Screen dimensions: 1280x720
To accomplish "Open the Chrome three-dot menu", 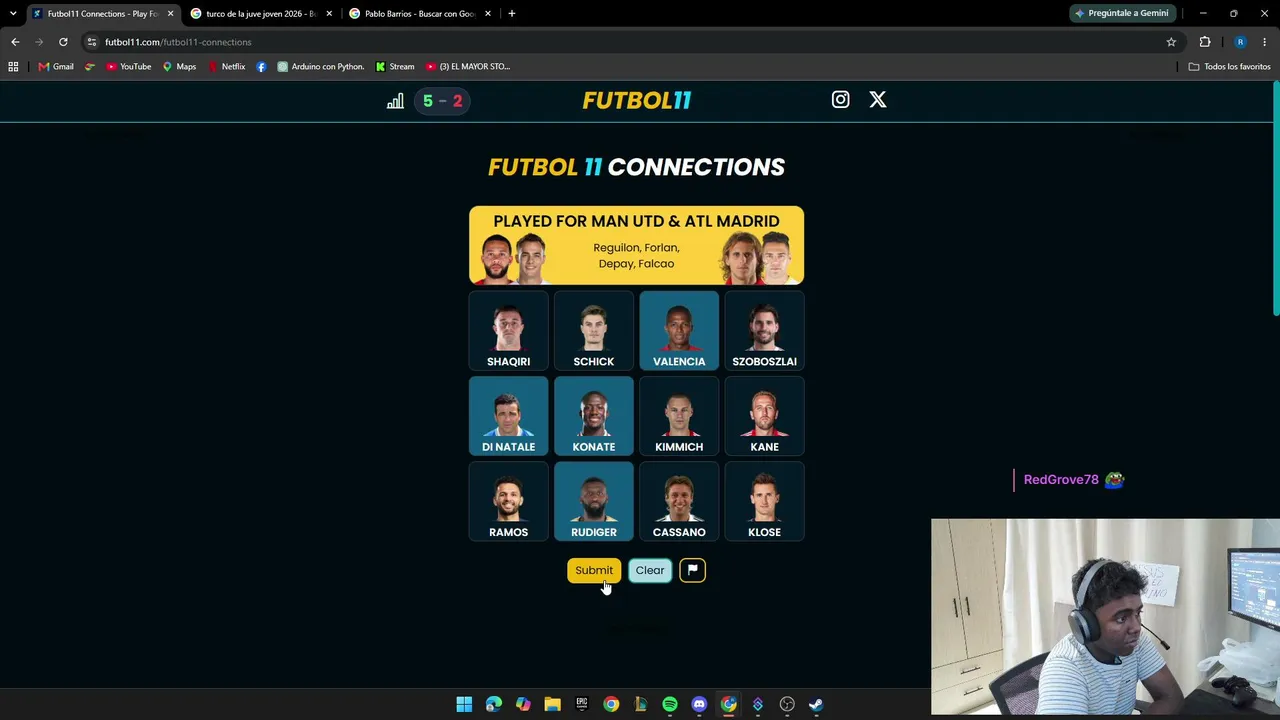I will [x=1265, y=42].
